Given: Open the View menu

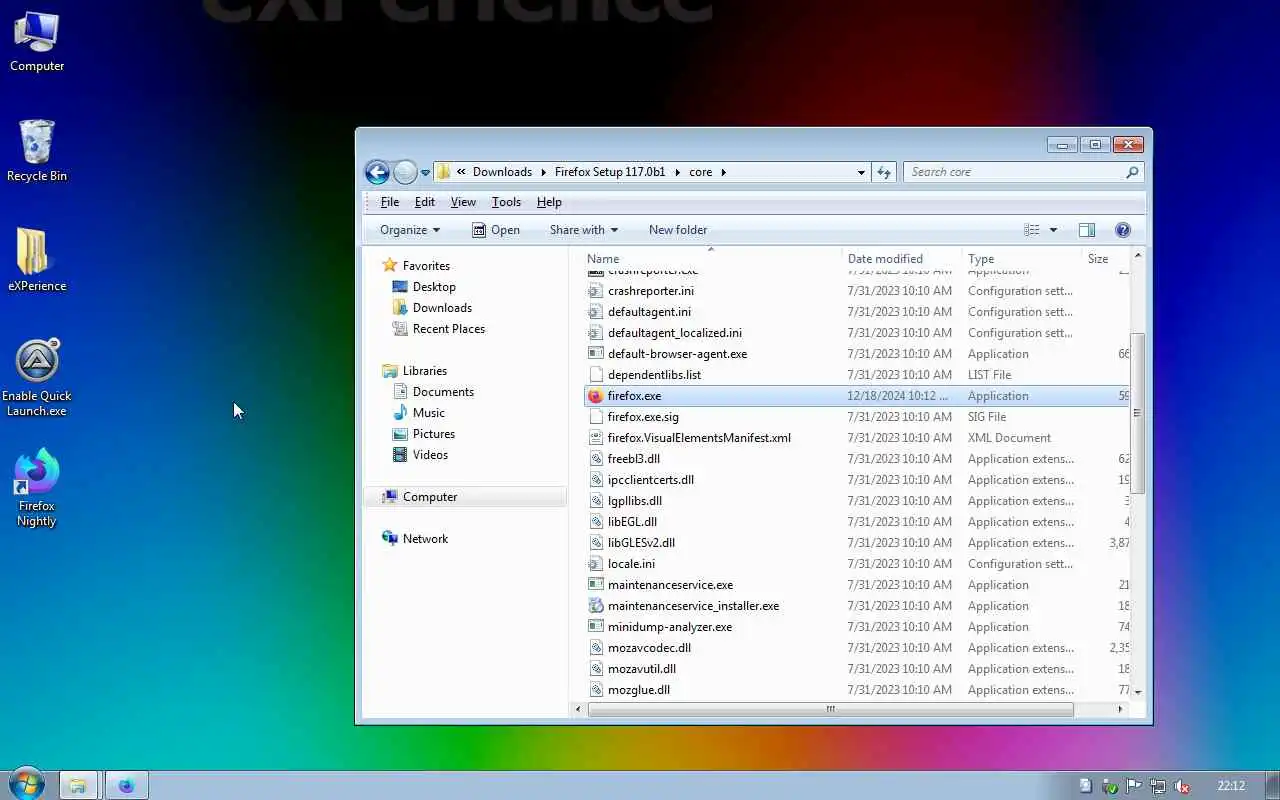Looking at the screenshot, I should coord(463,202).
